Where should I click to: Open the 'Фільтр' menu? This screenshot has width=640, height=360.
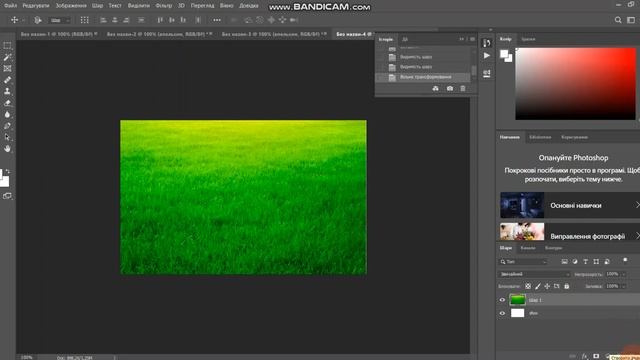coord(164,6)
